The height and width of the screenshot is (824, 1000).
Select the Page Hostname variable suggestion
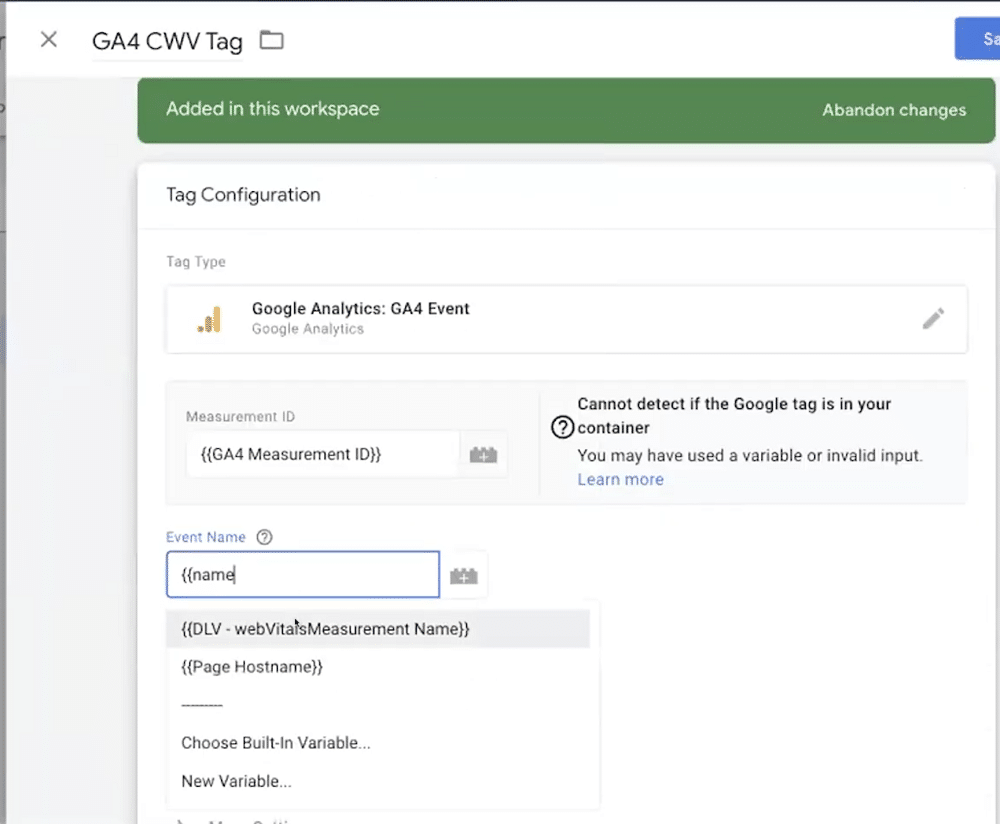[252, 667]
